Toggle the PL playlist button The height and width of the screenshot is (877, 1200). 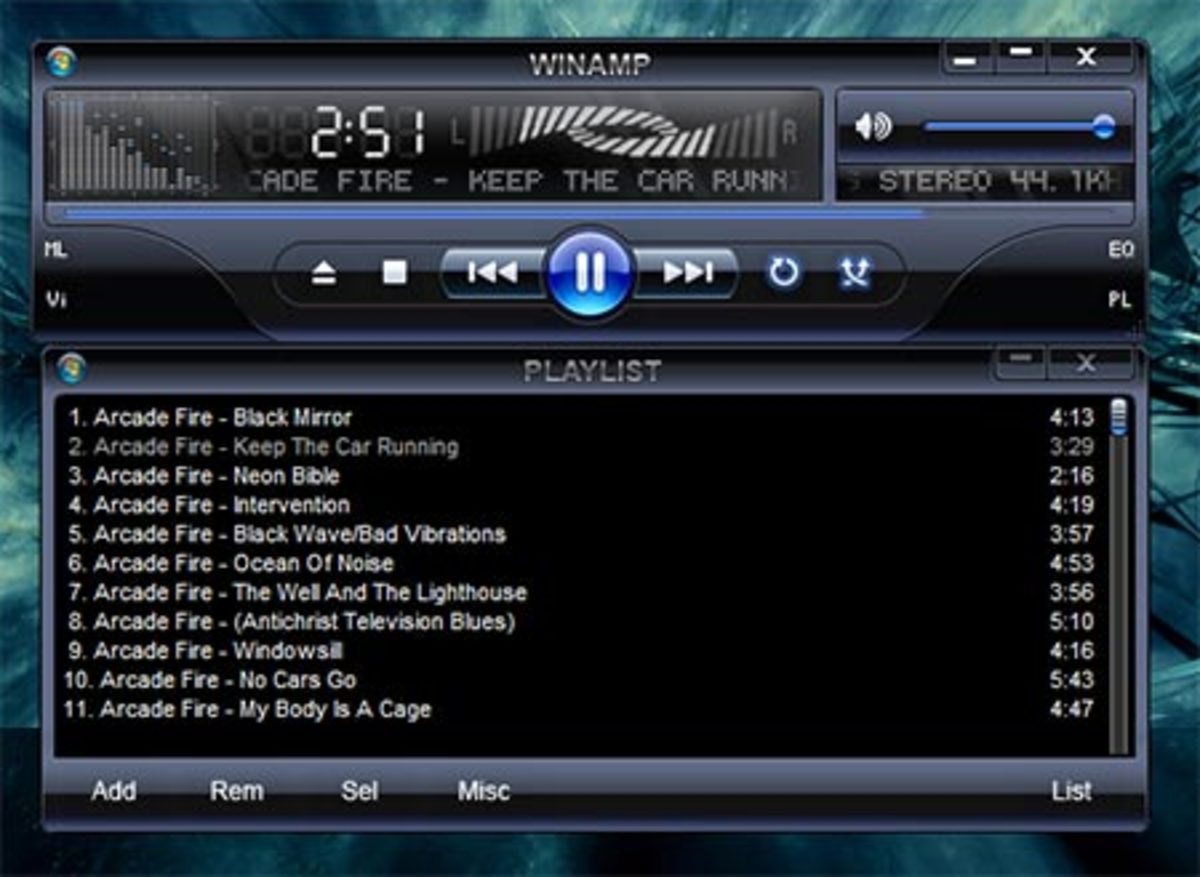[1120, 299]
